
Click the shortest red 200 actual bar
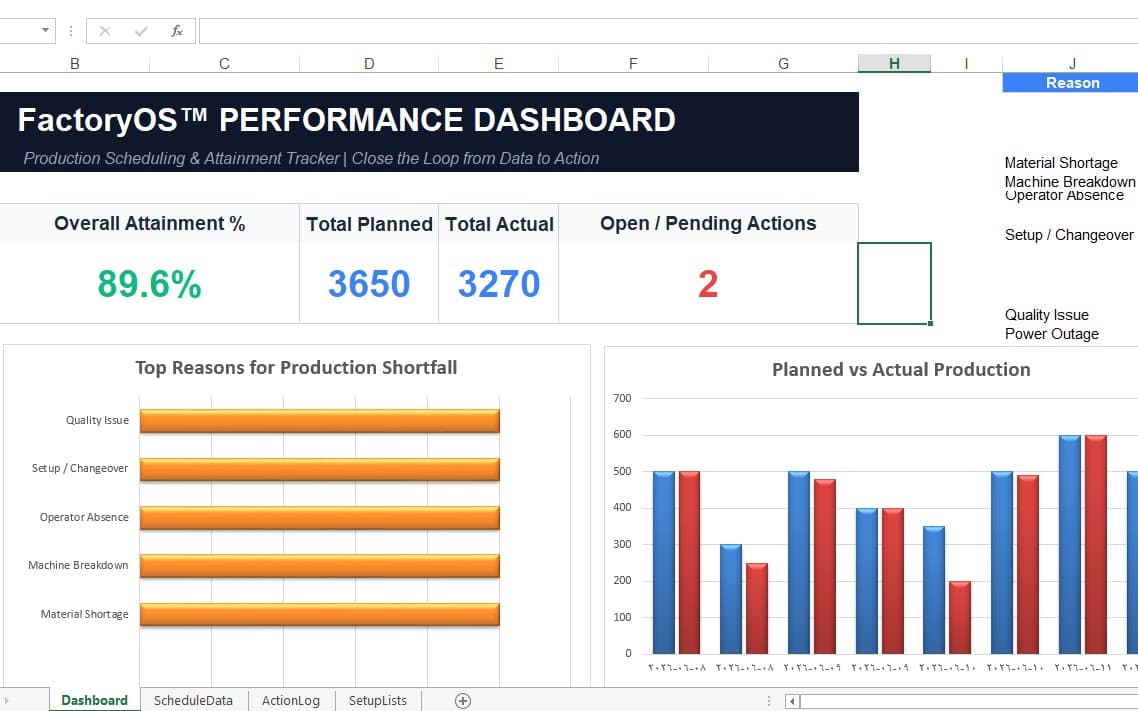(960, 617)
